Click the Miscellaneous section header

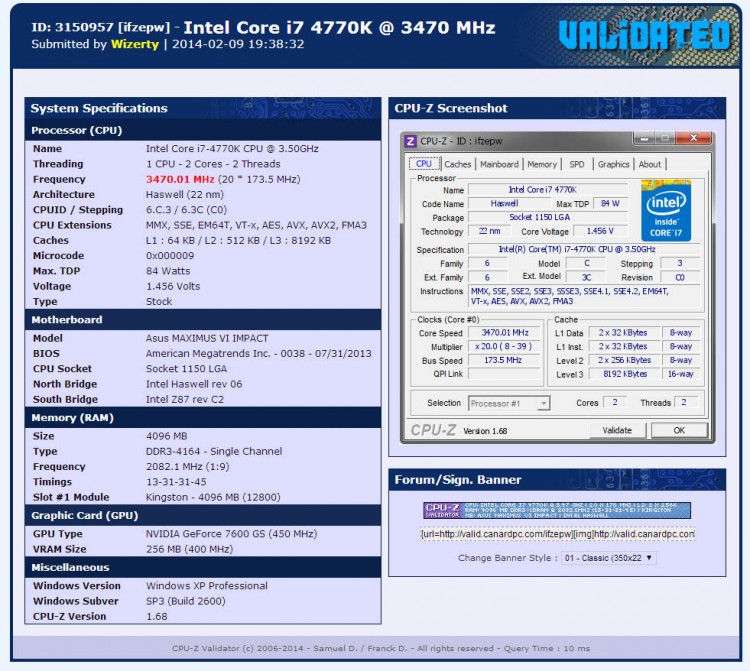coord(203,567)
